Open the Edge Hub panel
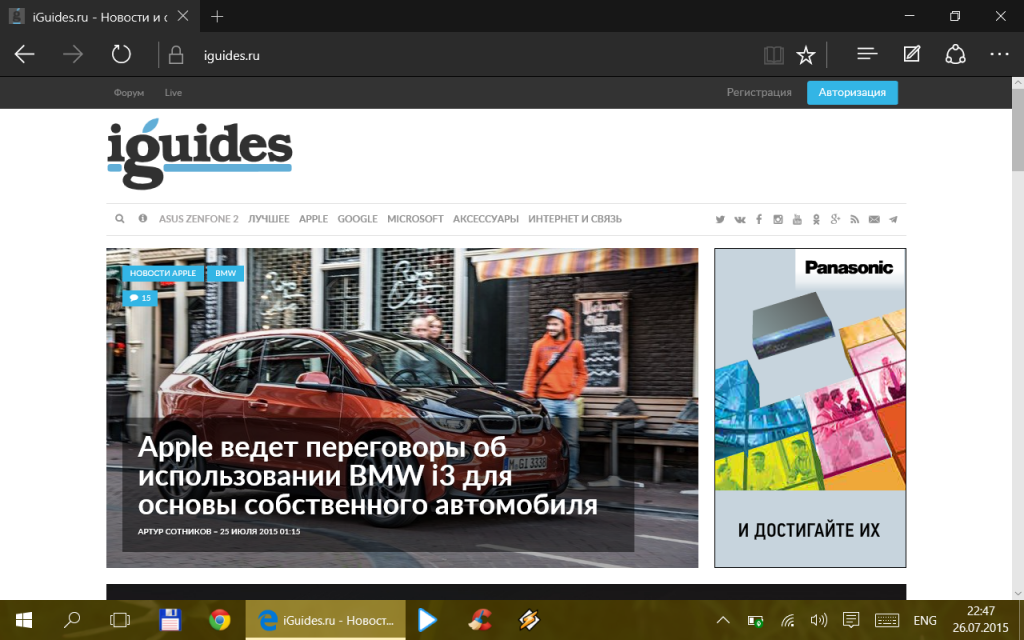The height and width of the screenshot is (640, 1024). (x=867, y=55)
